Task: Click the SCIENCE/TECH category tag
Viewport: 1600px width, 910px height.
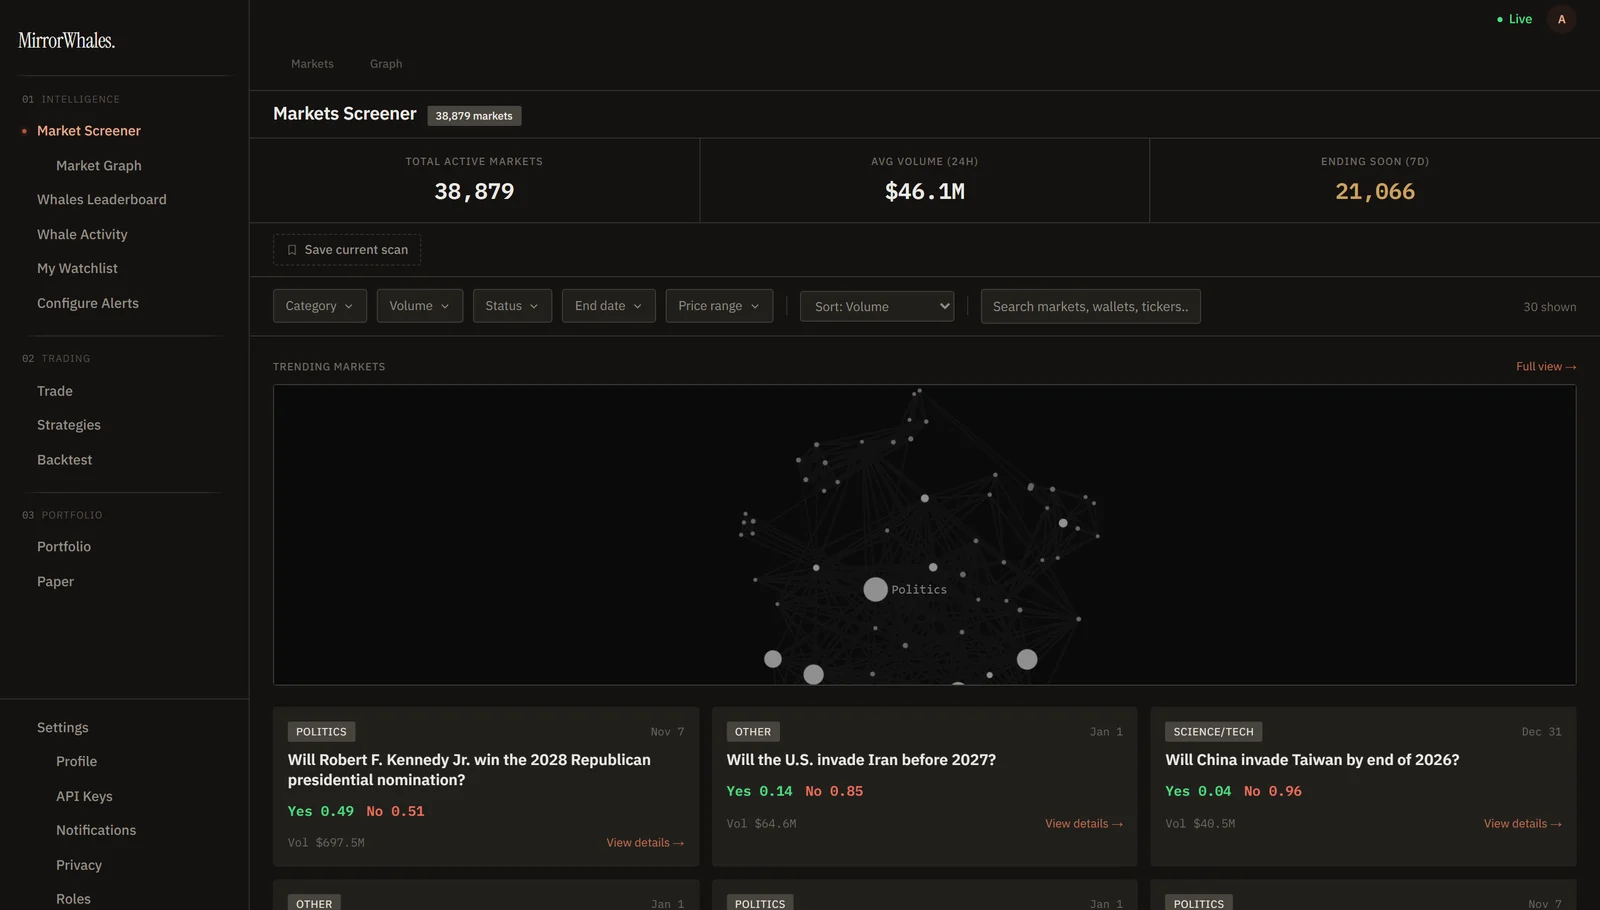Action: coord(1213,732)
